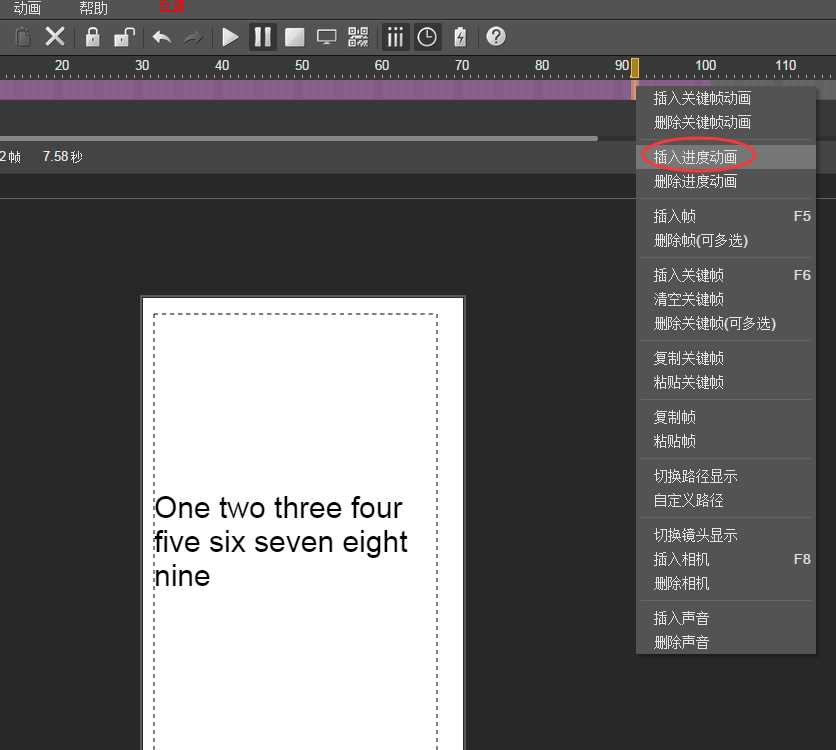Click 切换路径显示 in context menu
The image size is (836, 750).
tap(695, 476)
